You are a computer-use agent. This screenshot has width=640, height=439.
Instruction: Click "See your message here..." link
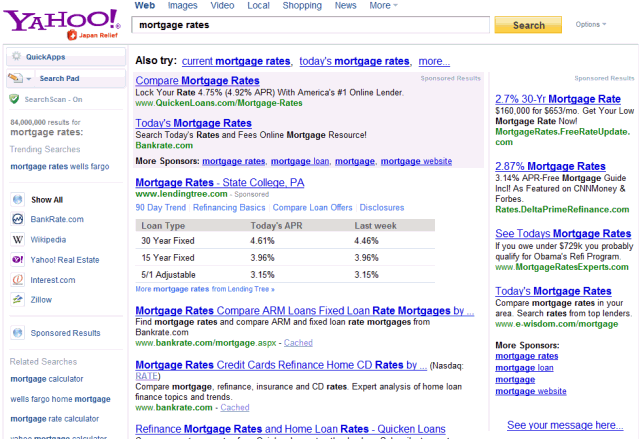[565, 425]
